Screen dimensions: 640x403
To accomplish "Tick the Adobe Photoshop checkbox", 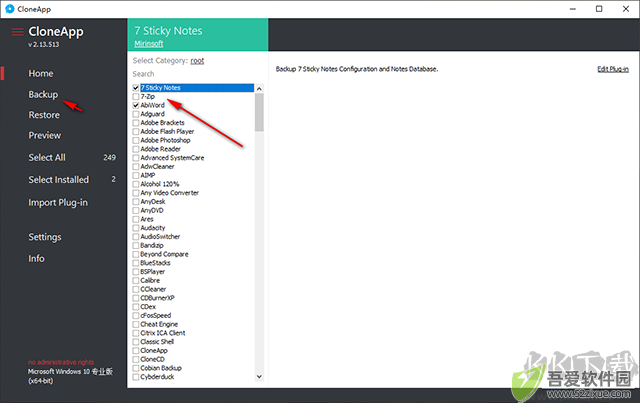I will (x=136, y=140).
